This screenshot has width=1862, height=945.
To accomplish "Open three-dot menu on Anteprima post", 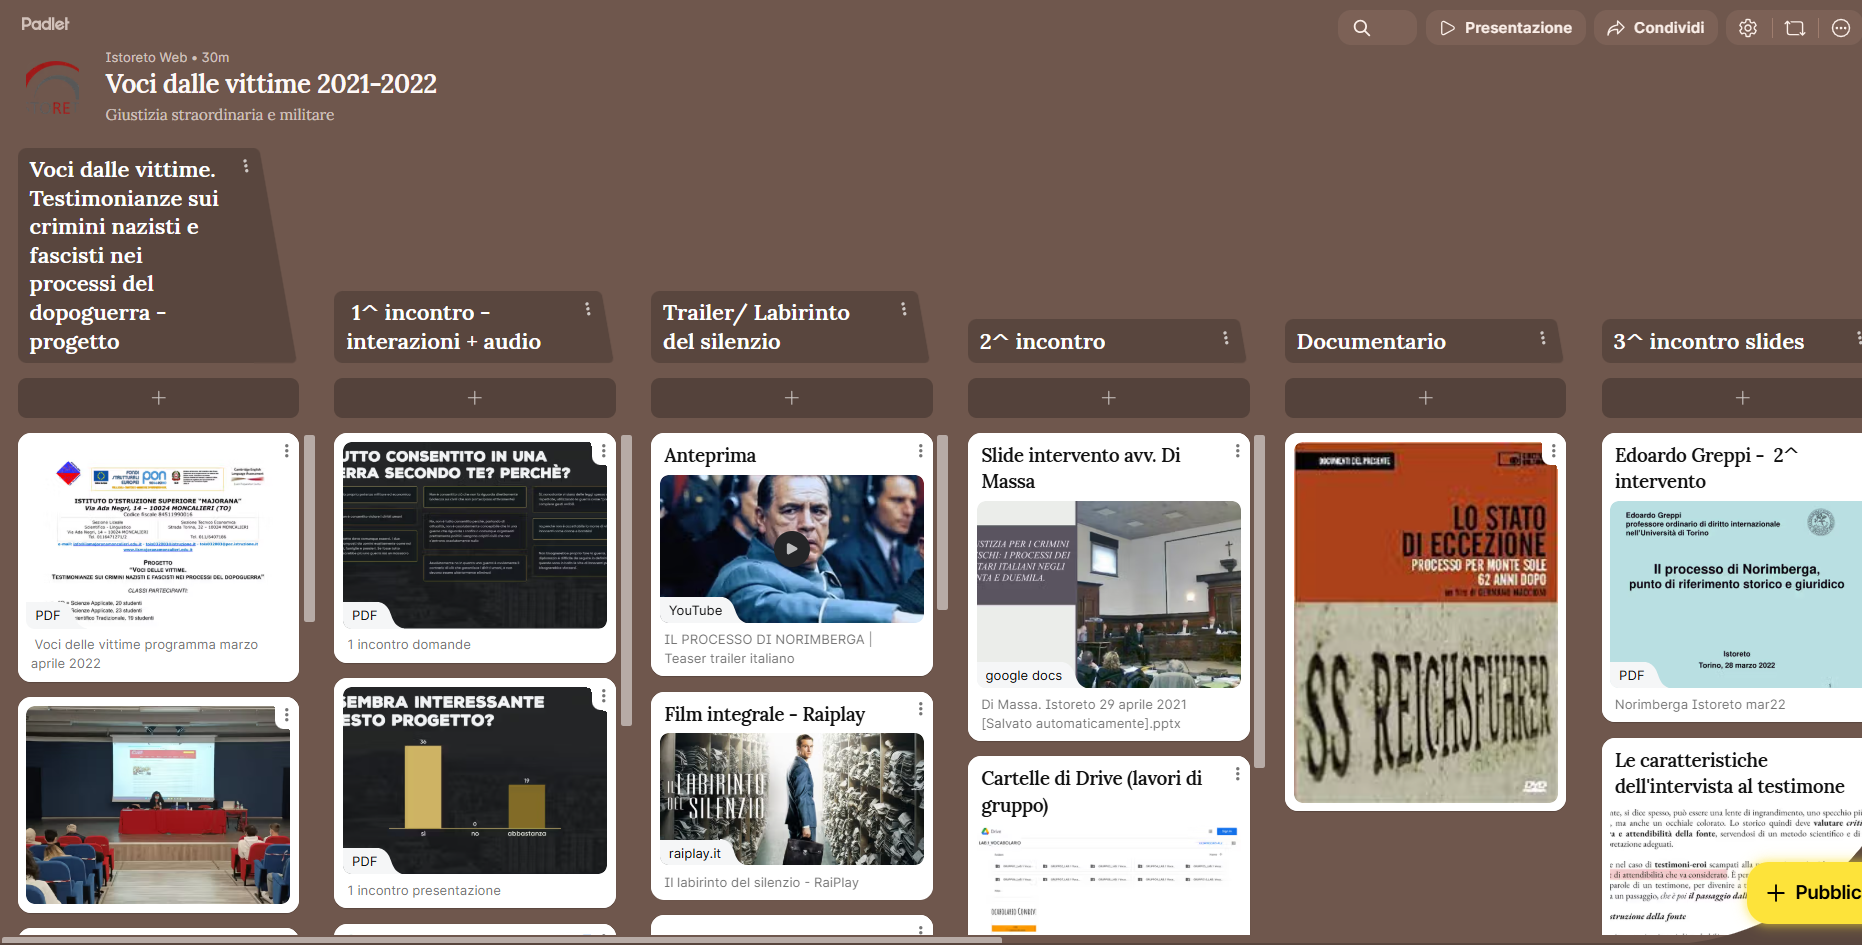I will pos(920,452).
